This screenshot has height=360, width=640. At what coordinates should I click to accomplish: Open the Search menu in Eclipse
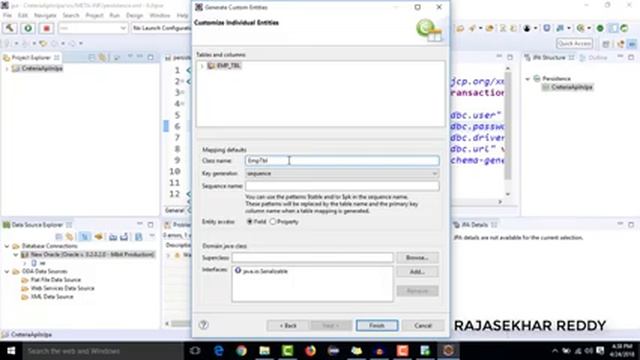(71, 16)
